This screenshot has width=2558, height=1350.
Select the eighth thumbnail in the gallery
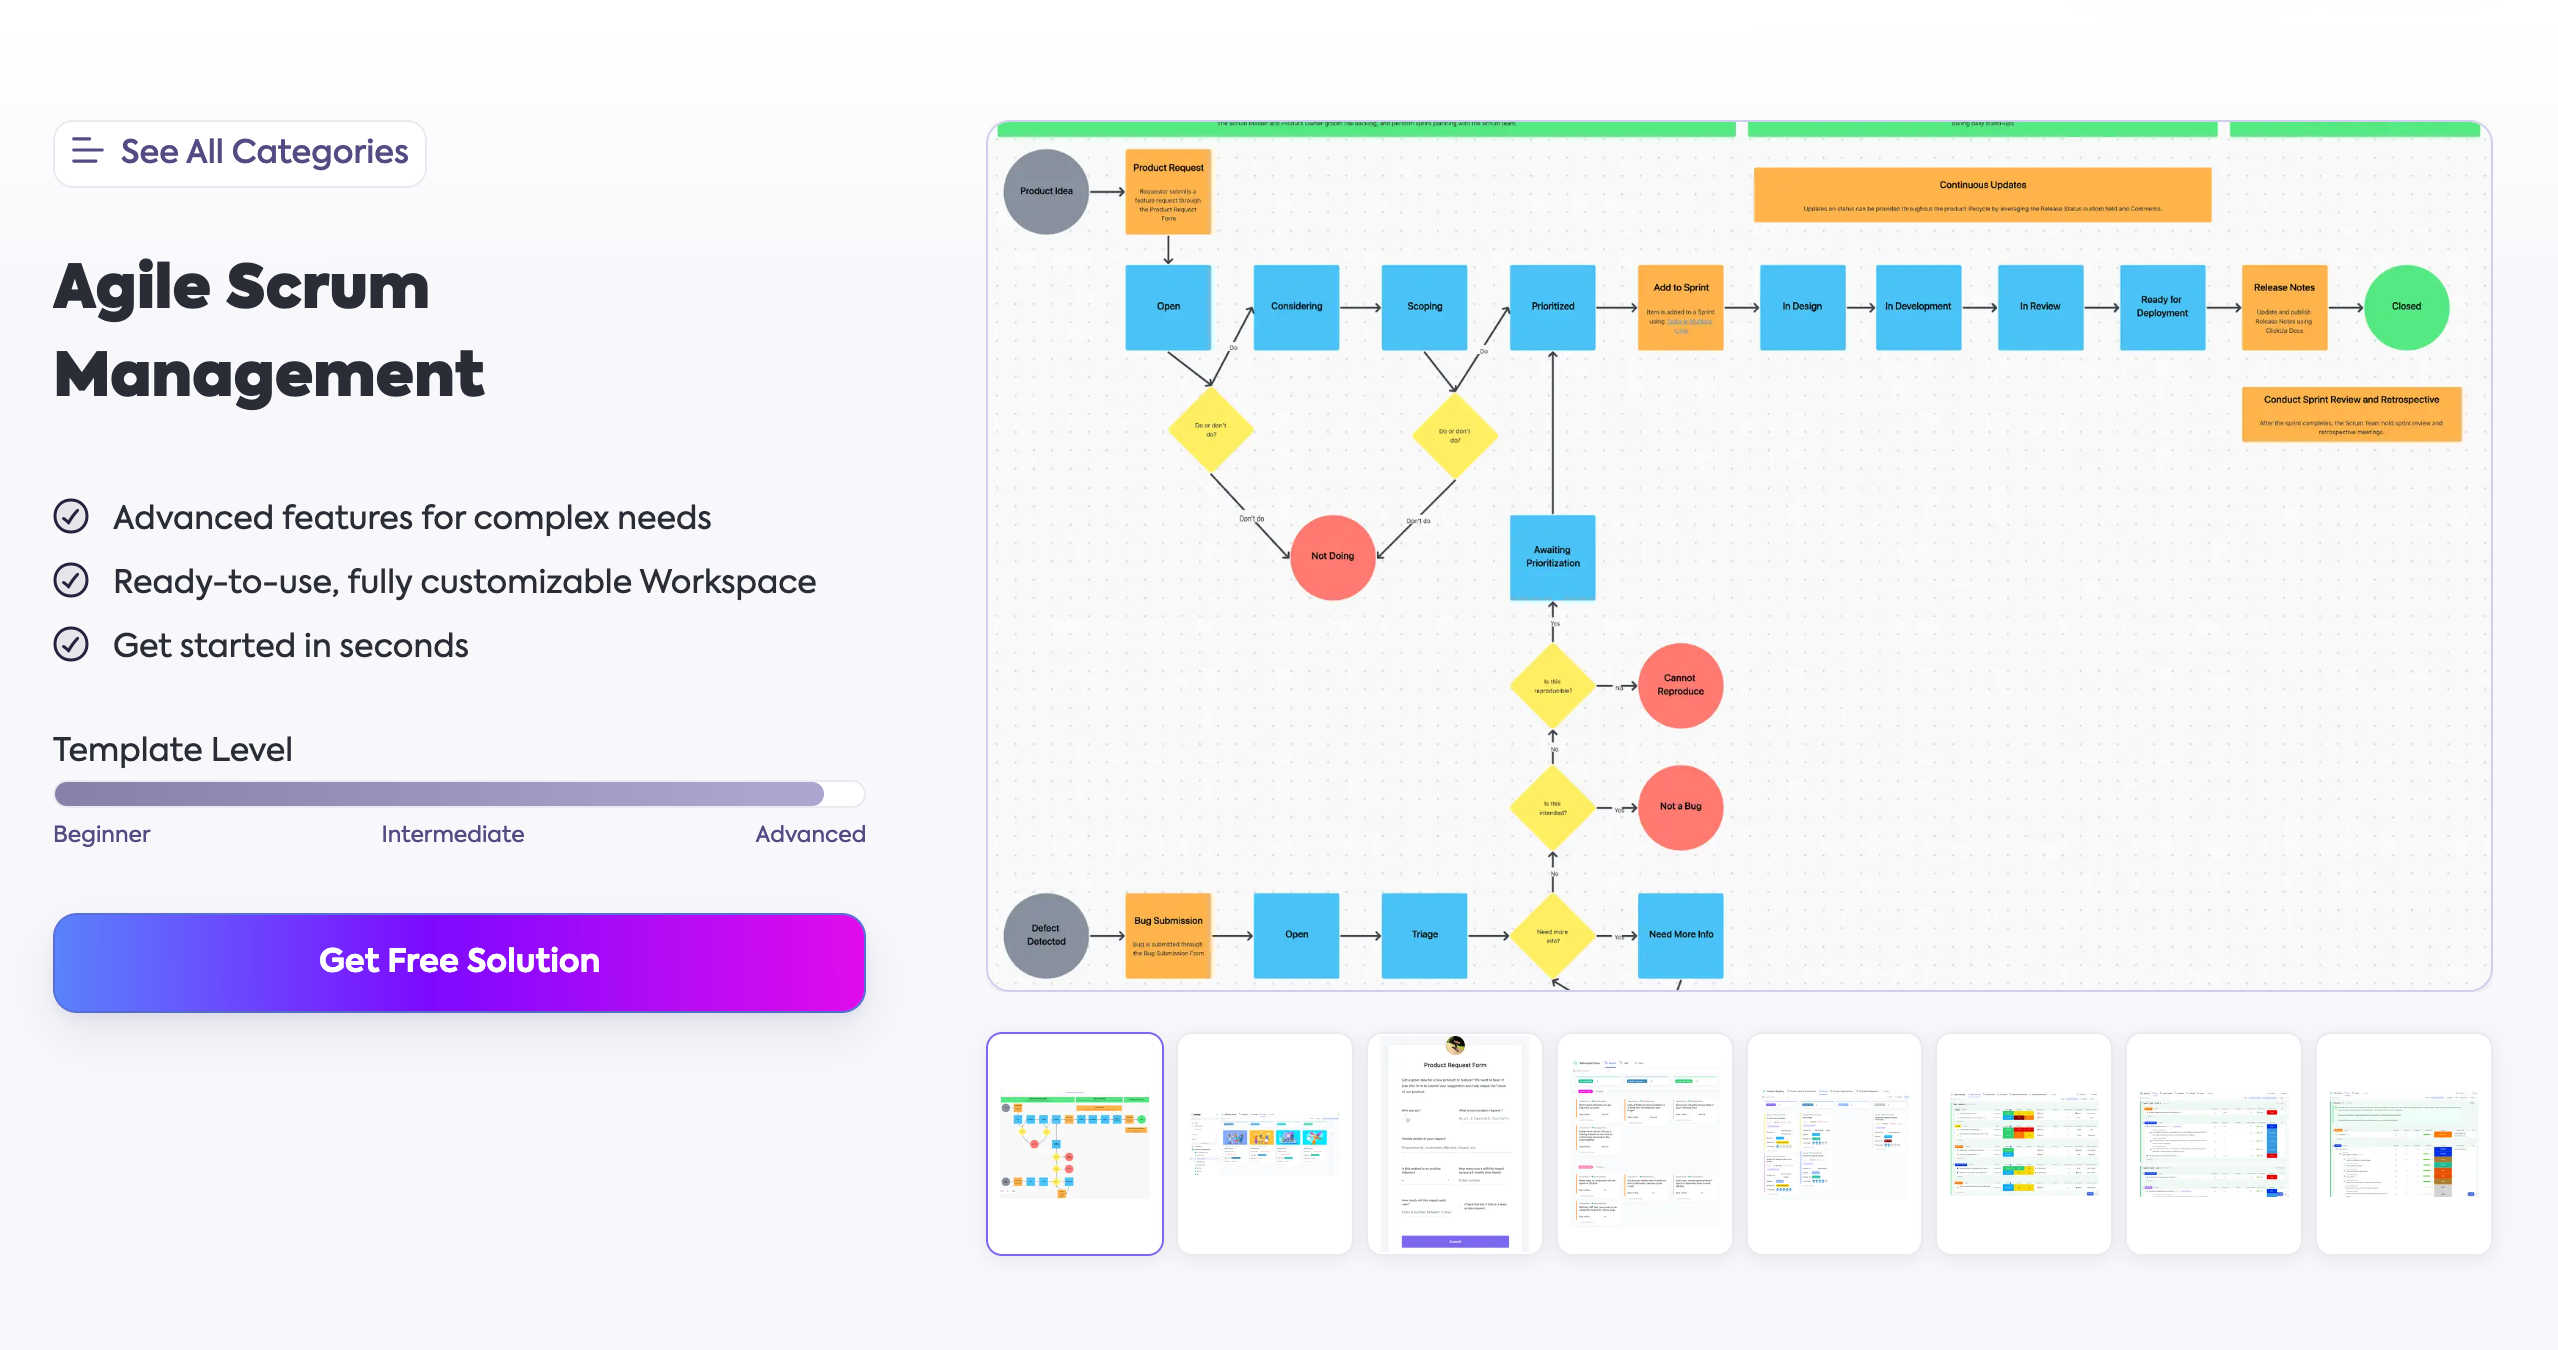pos(2404,1144)
